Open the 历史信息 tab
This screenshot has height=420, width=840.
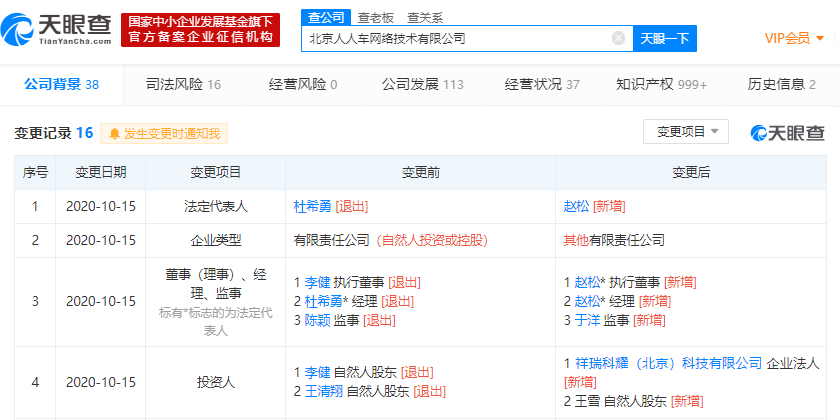click(x=782, y=84)
